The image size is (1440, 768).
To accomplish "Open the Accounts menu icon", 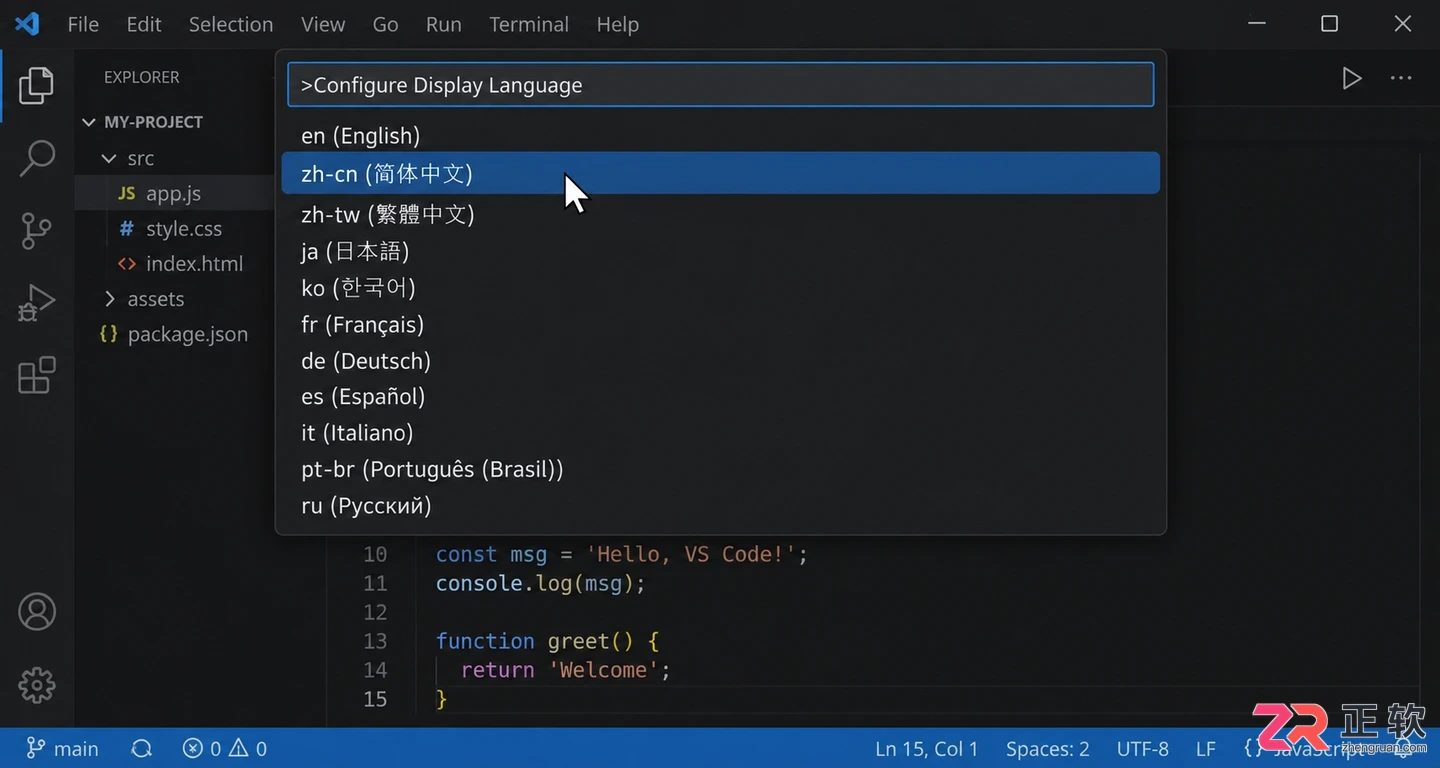I will pyautogui.click(x=37, y=612).
